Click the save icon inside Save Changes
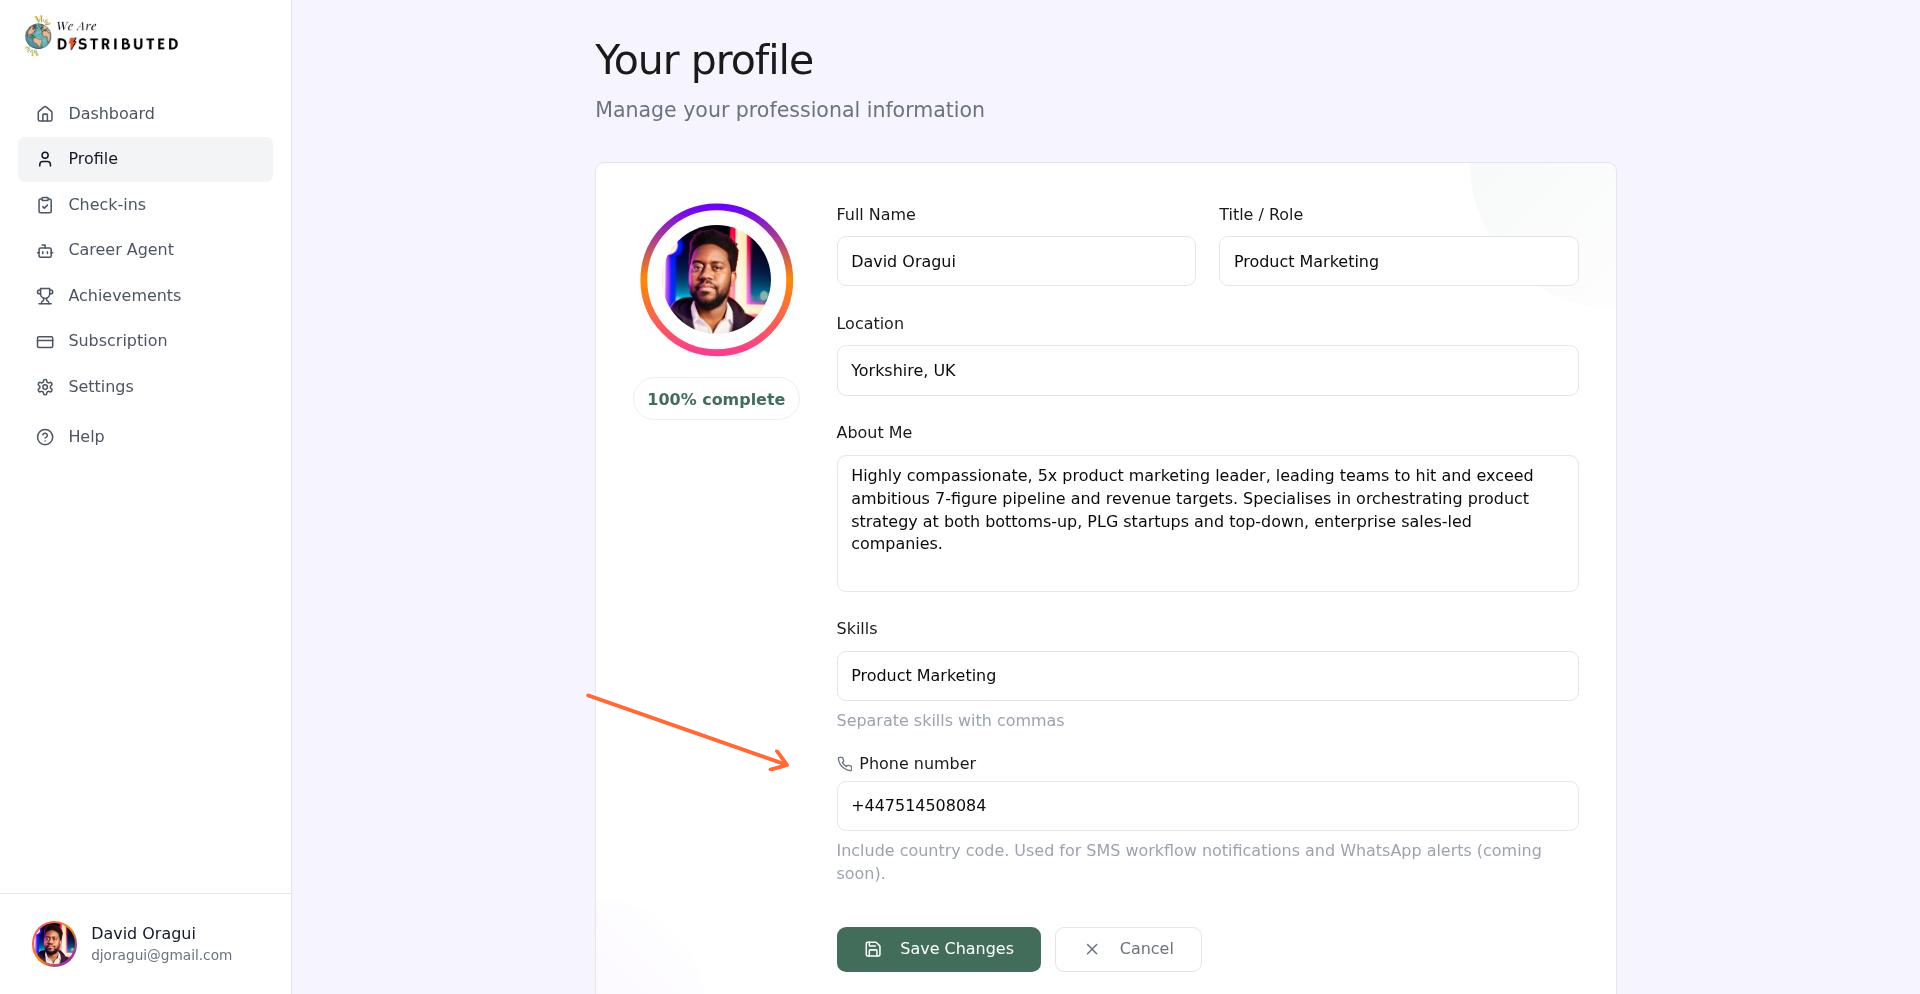1920x994 pixels. coord(871,949)
